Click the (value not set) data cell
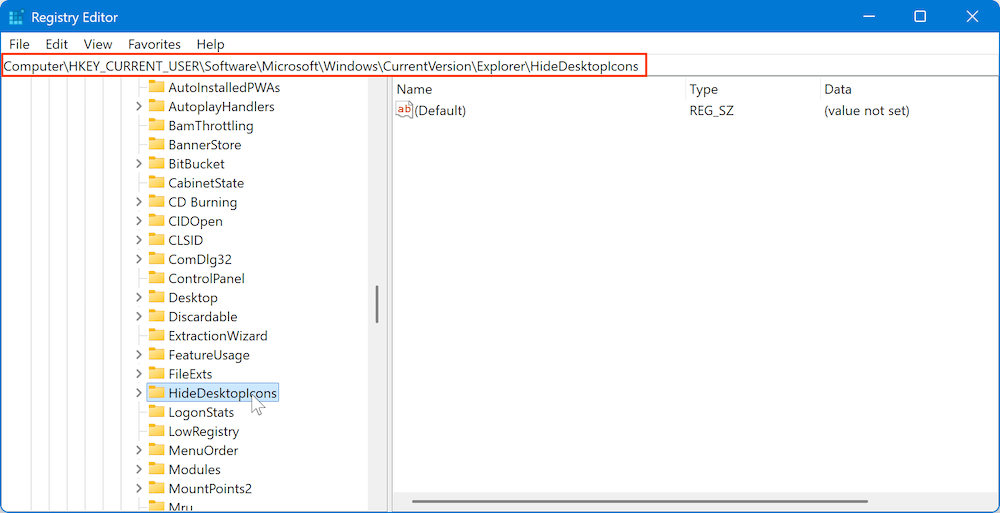Image resolution: width=1000 pixels, height=513 pixels. 867,110
